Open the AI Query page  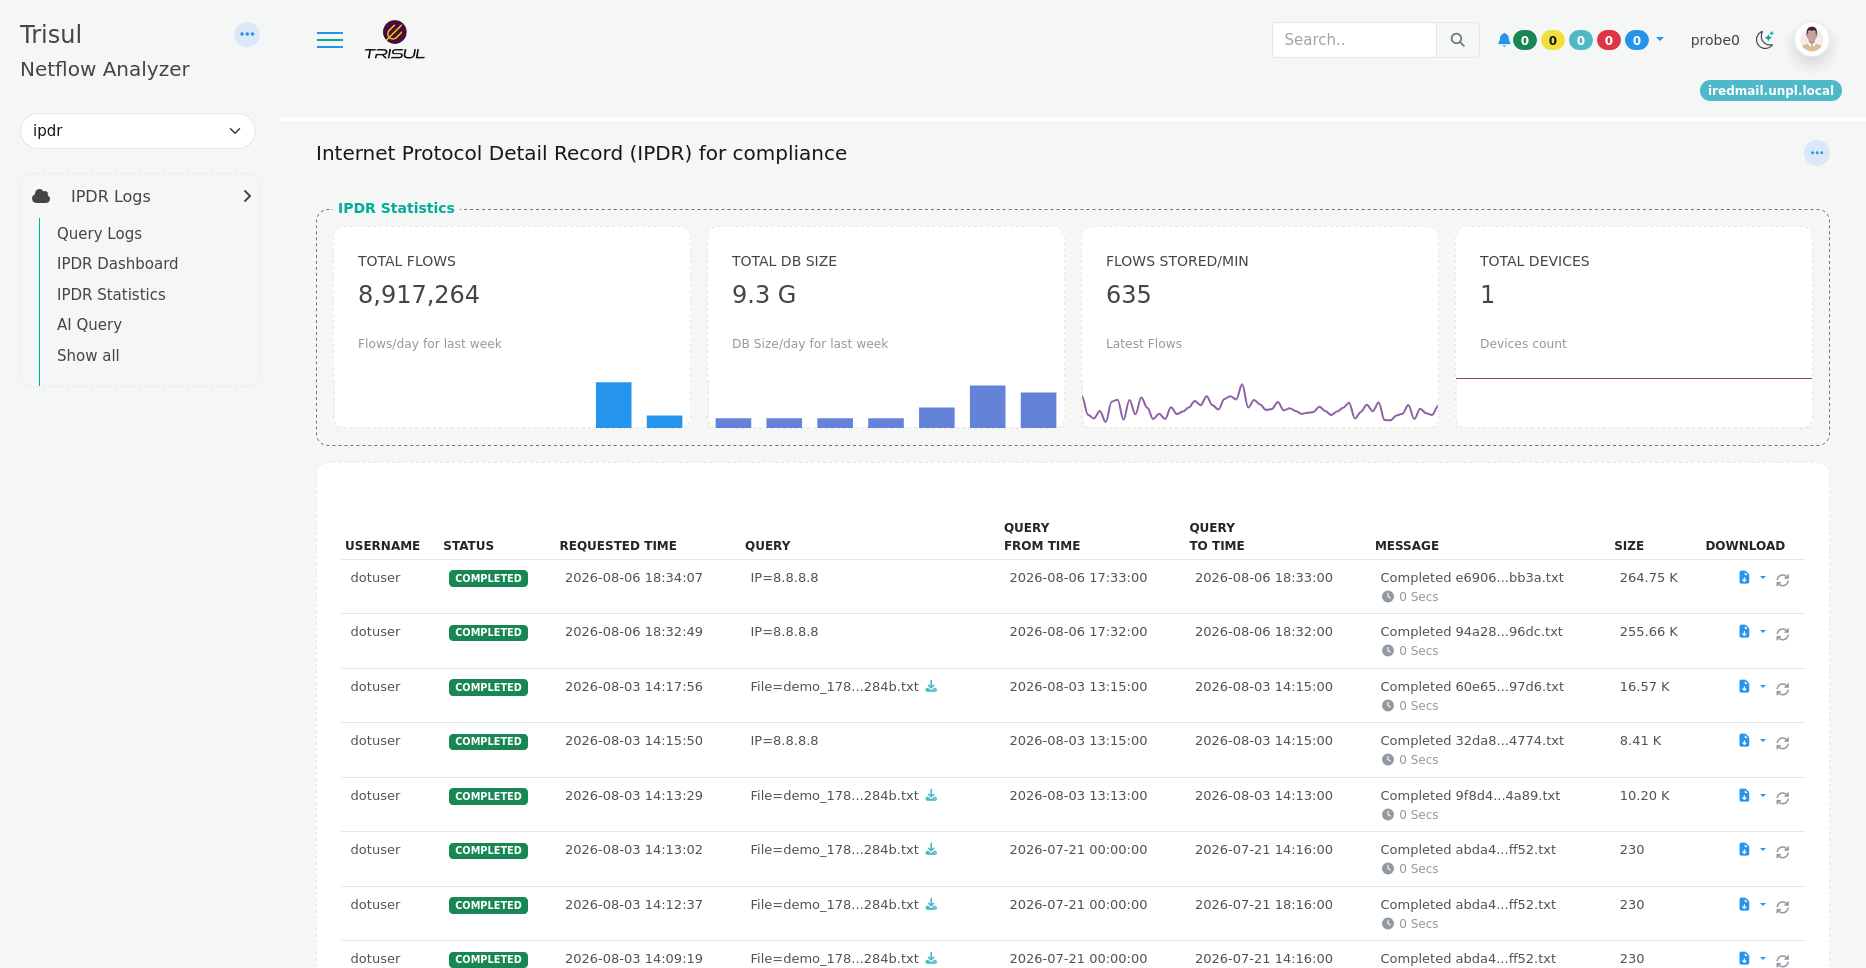pyautogui.click(x=89, y=325)
